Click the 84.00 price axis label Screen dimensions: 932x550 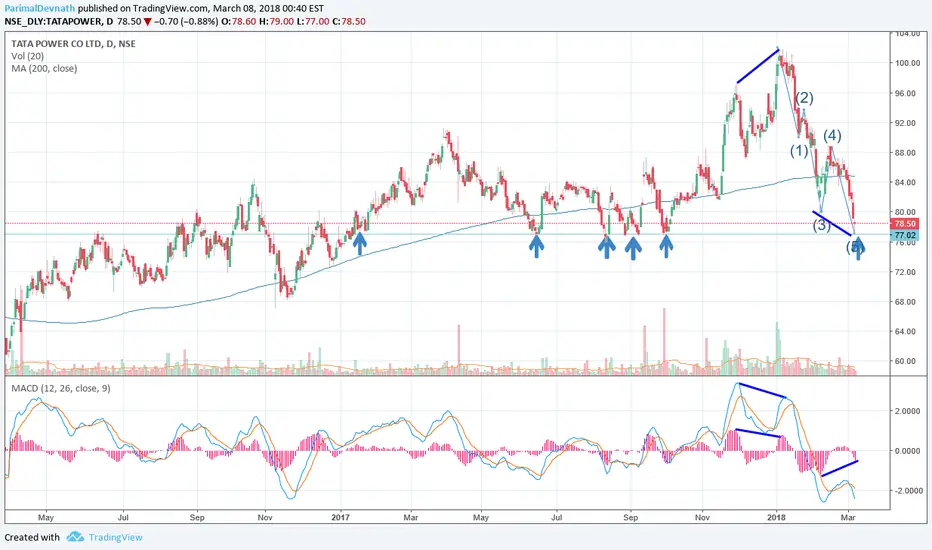(x=906, y=183)
